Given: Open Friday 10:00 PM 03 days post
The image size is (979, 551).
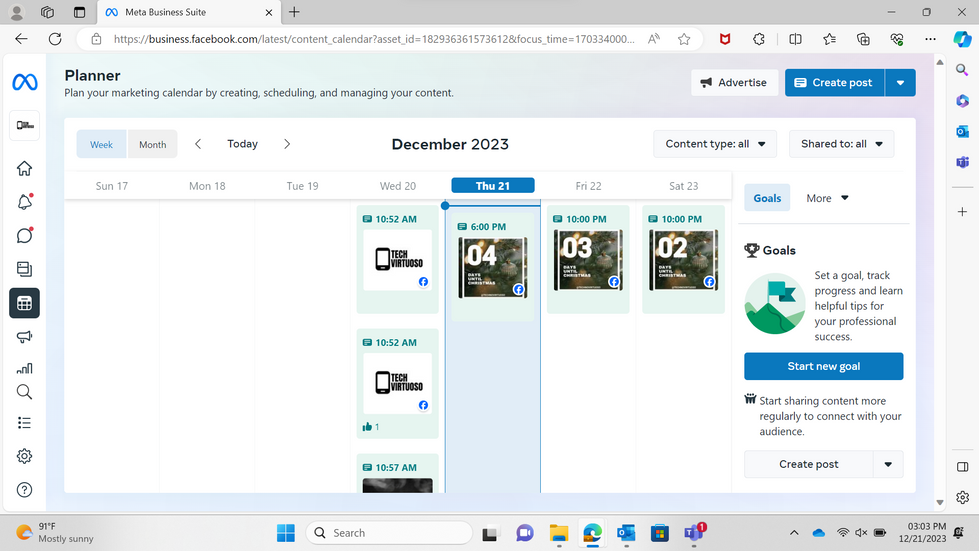Looking at the screenshot, I should coord(588,260).
